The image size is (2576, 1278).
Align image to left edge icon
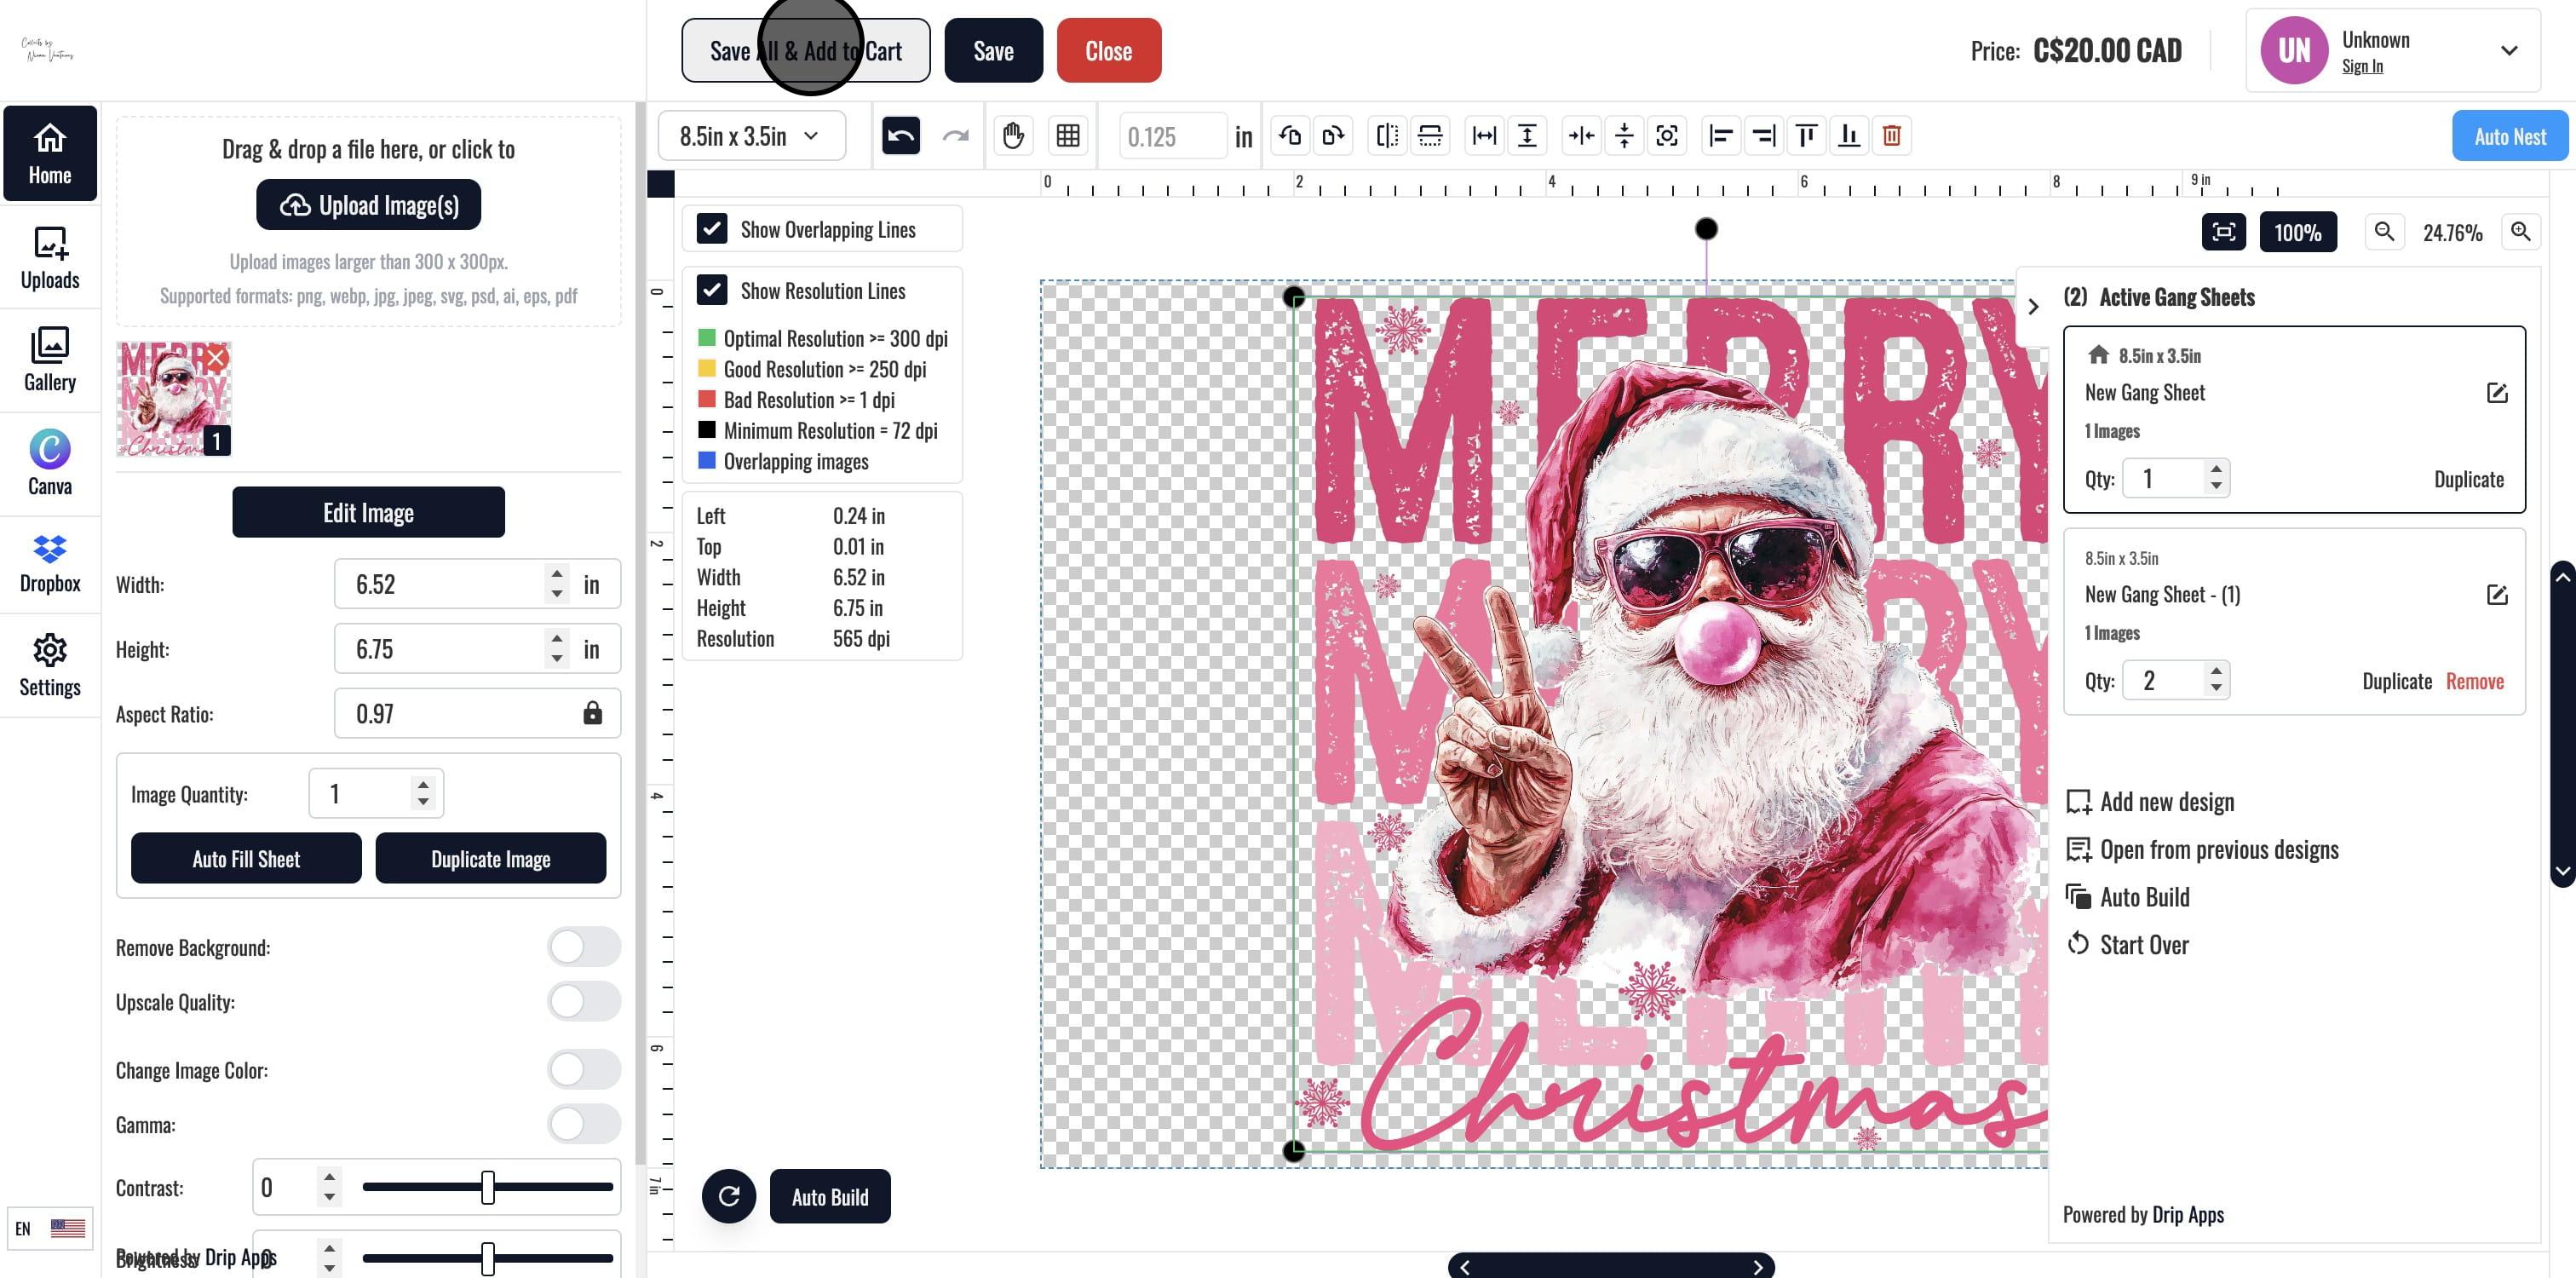1720,136
